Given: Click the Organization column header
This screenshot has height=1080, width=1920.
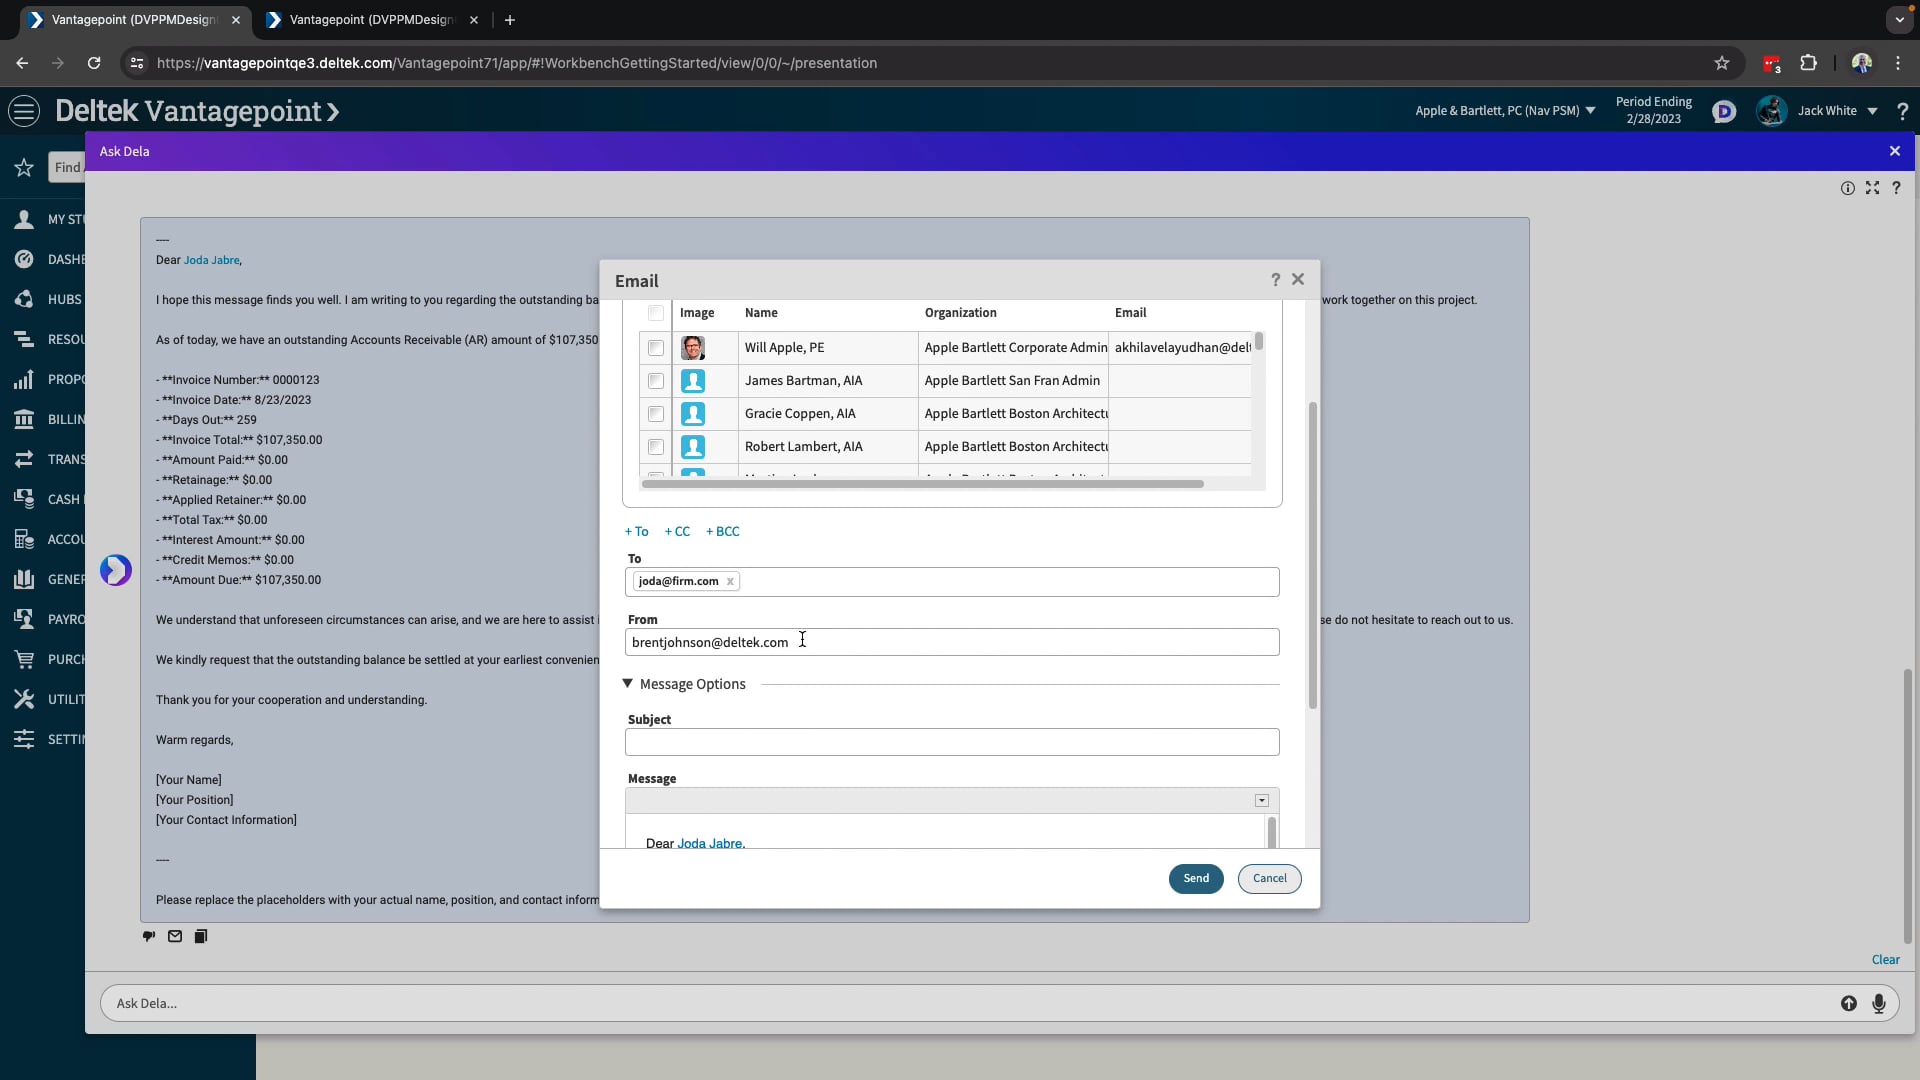Looking at the screenshot, I should point(961,313).
